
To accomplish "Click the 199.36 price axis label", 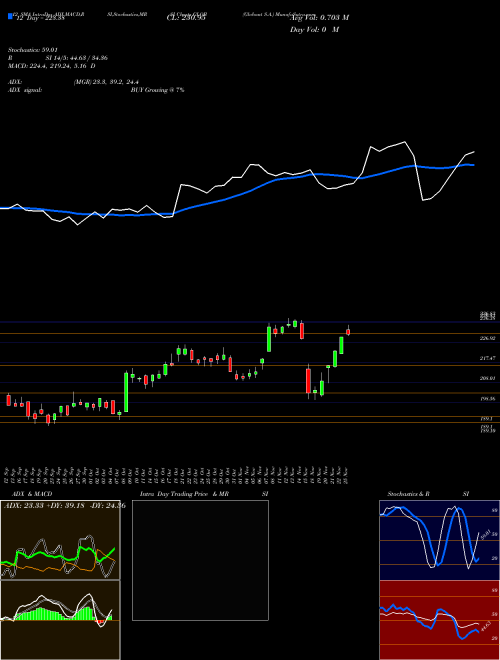I will 487,398.
